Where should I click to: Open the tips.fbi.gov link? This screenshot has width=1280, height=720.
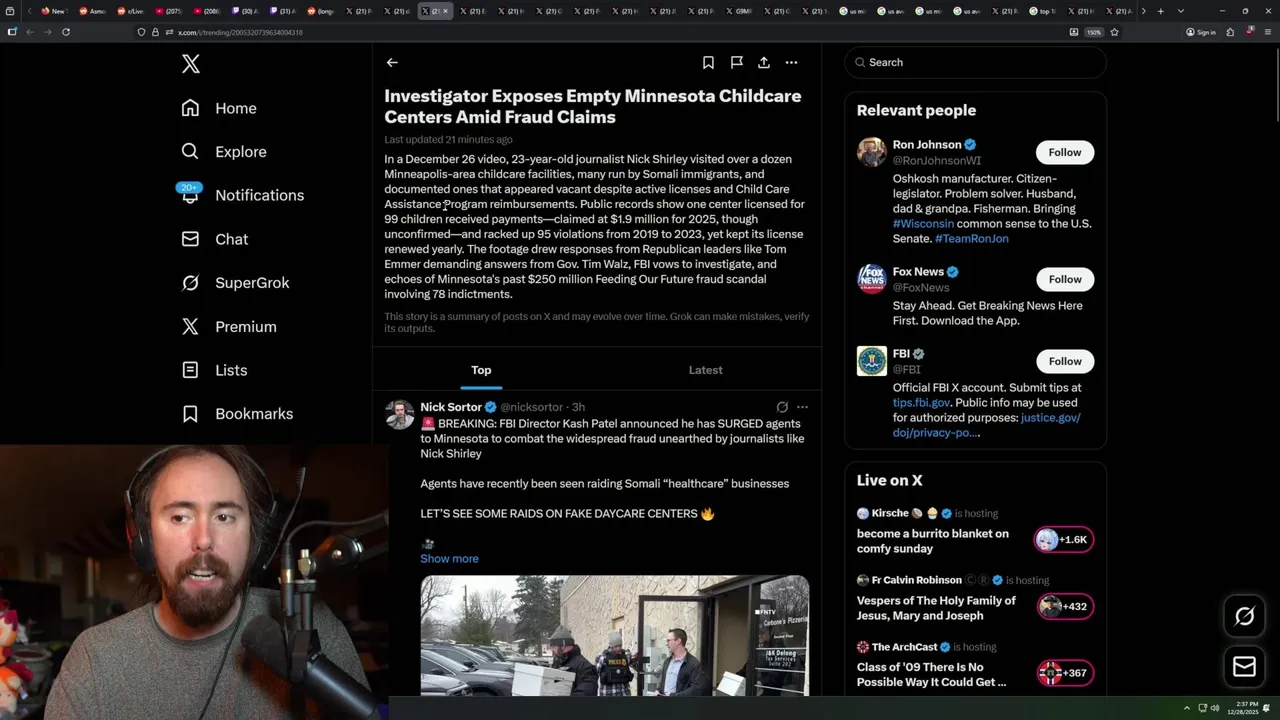(x=921, y=403)
